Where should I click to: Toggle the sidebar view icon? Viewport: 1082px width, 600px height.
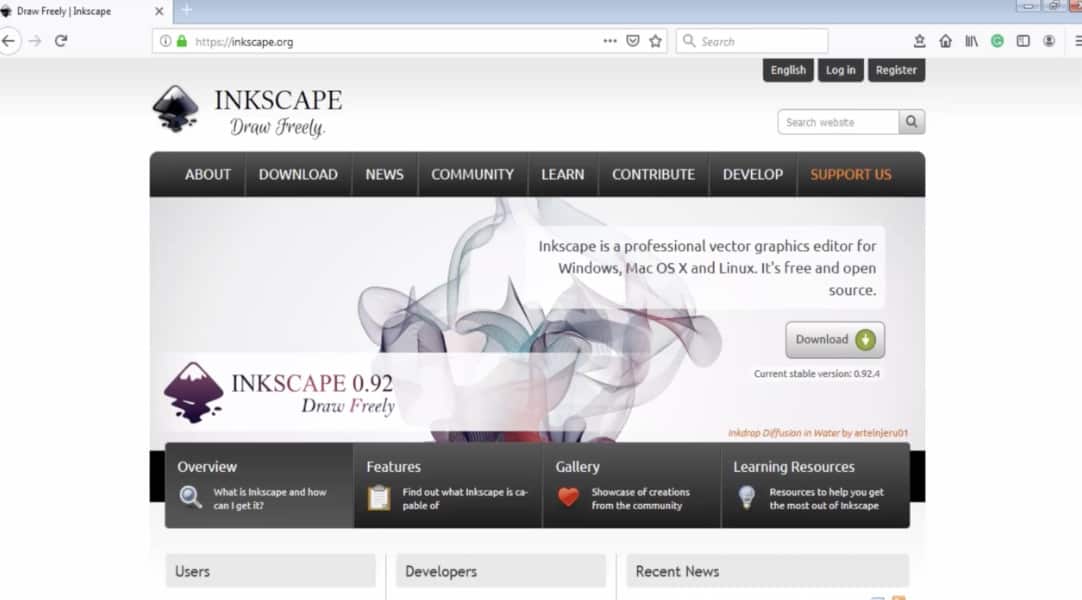(1023, 41)
